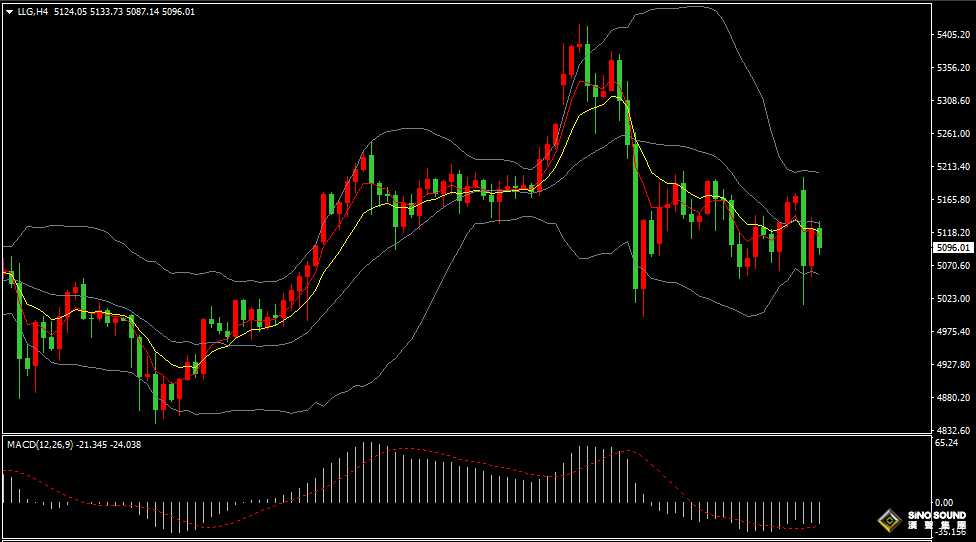Click the LLG,H4 symbol label

point(33,12)
